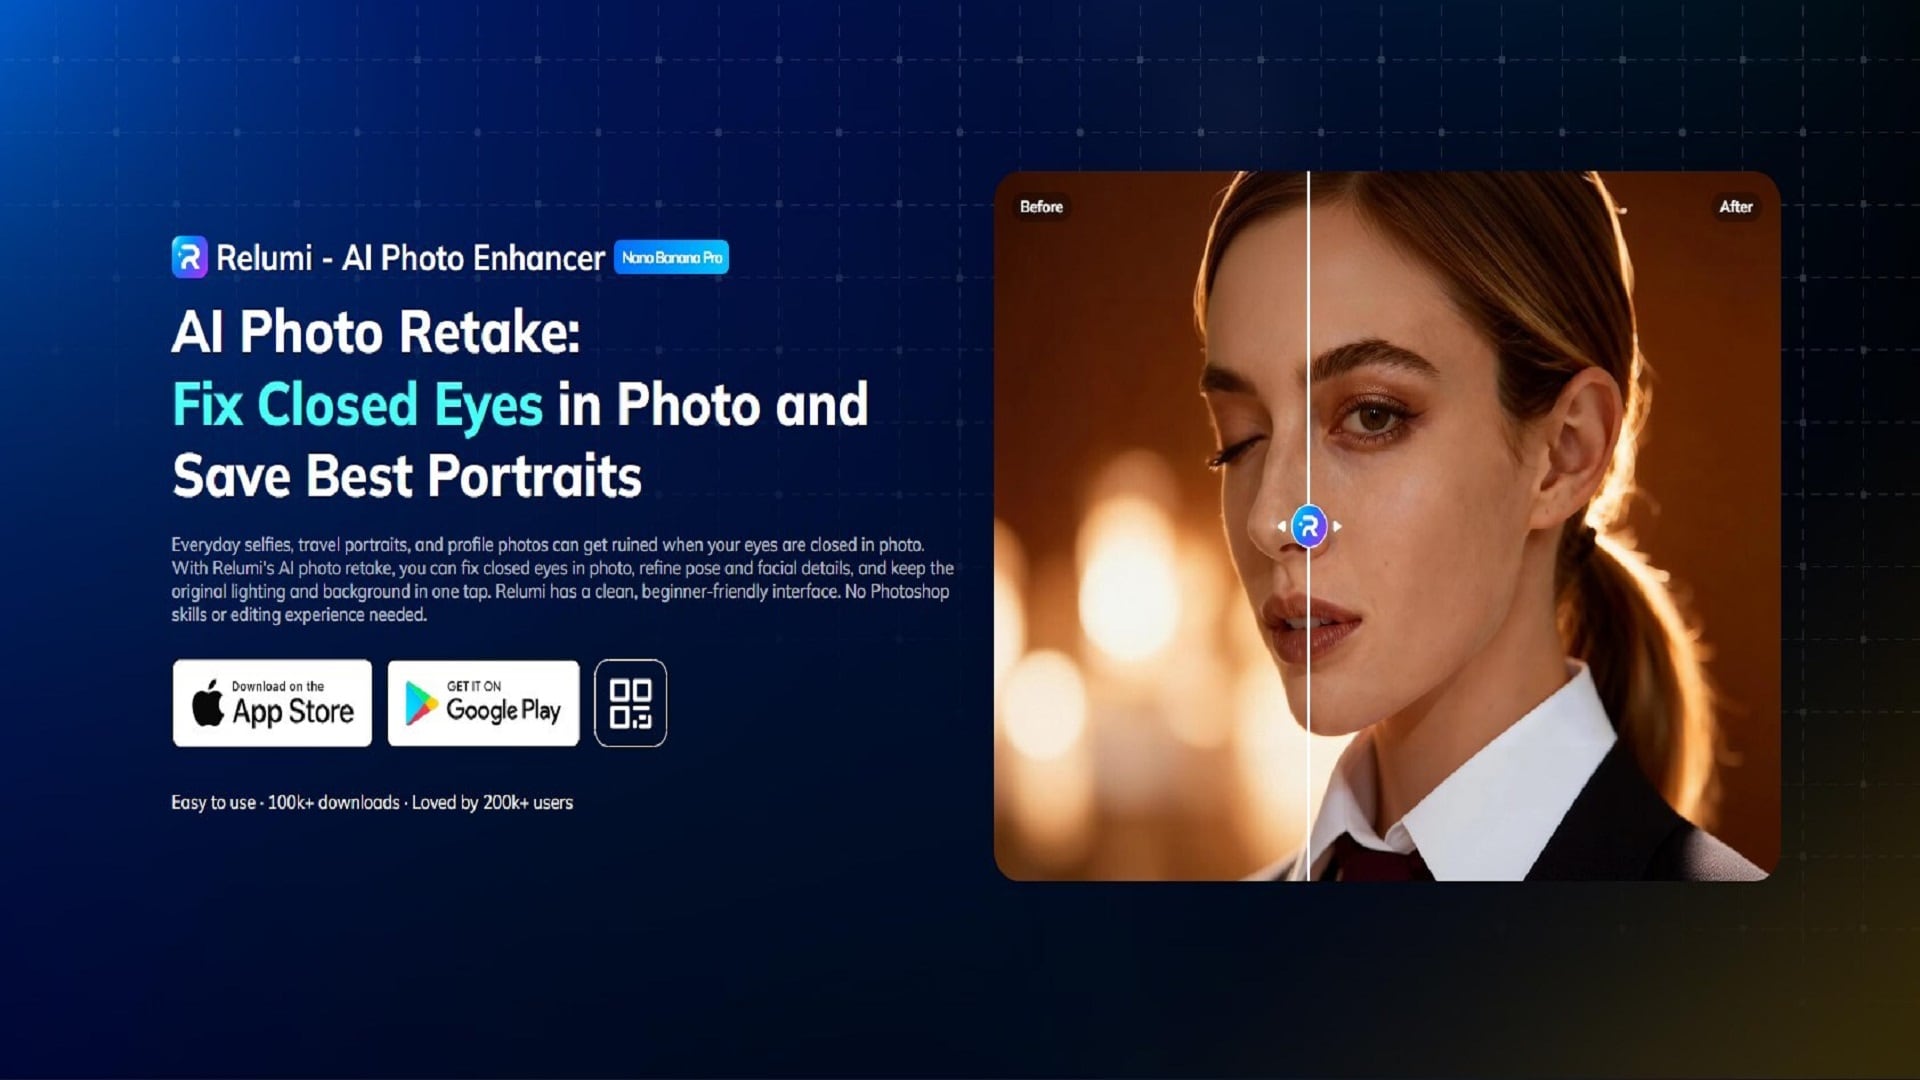Open the QR code download icon
This screenshot has height=1080, width=1920.
click(x=630, y=703)
